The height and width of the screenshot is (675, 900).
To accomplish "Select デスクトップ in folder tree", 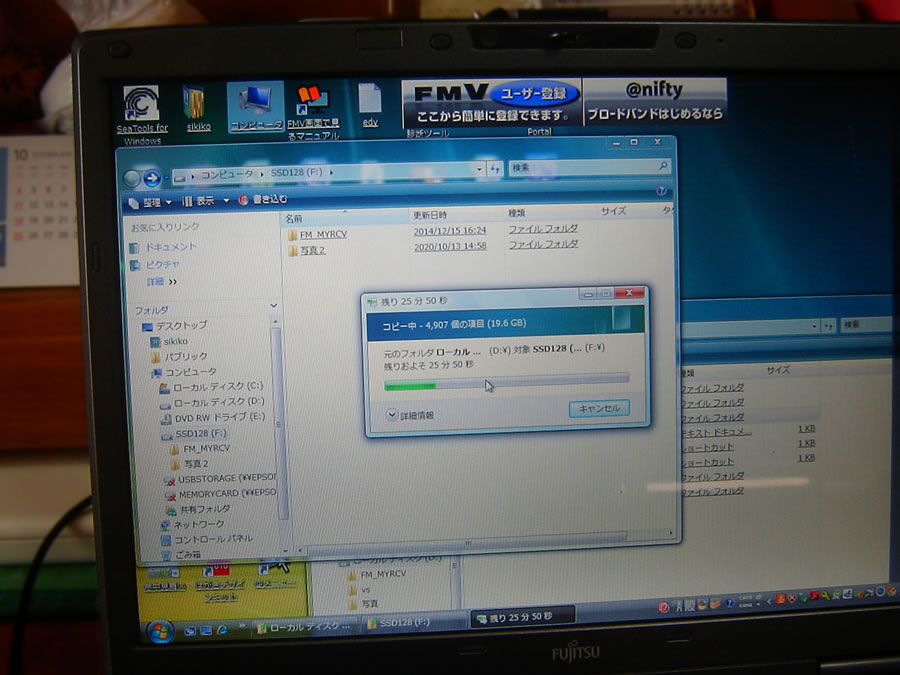I will [174, 325].
